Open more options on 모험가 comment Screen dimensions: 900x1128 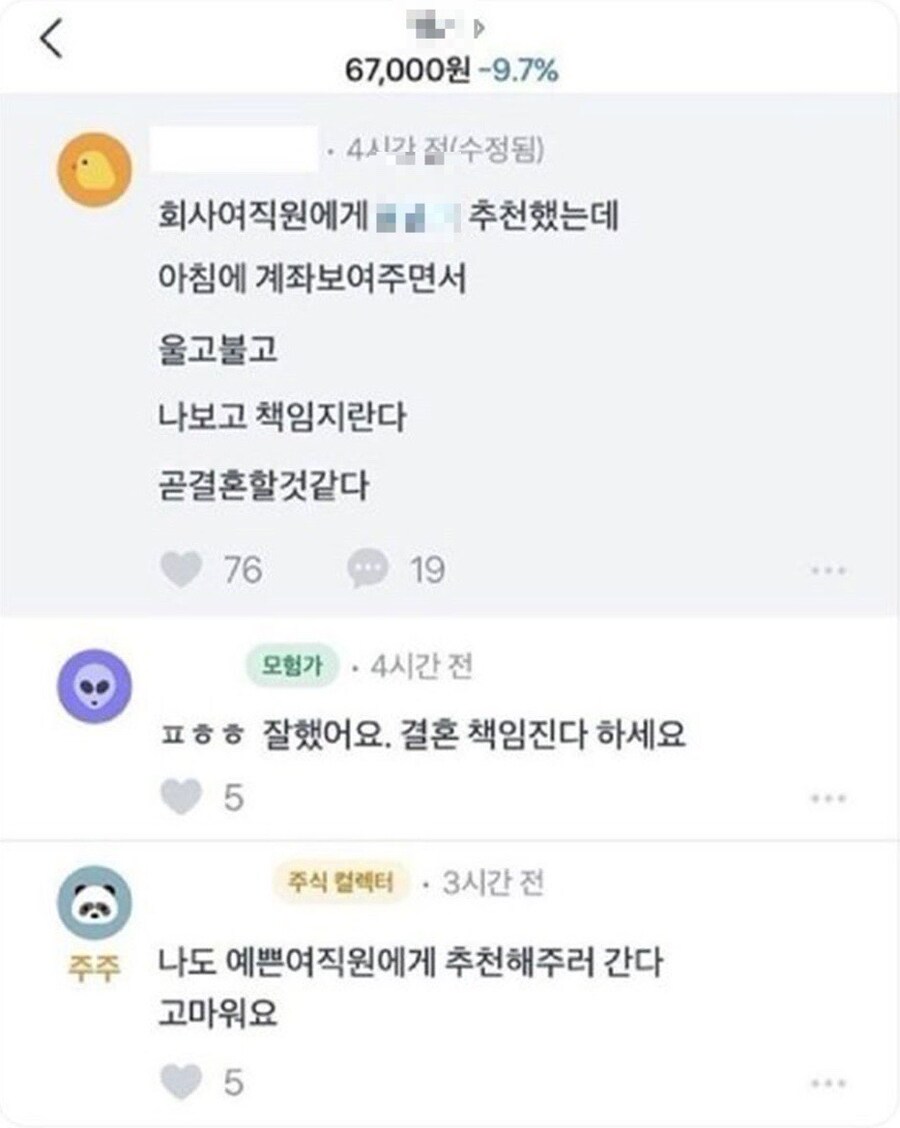pyautogui.click(x=829, y=798)
